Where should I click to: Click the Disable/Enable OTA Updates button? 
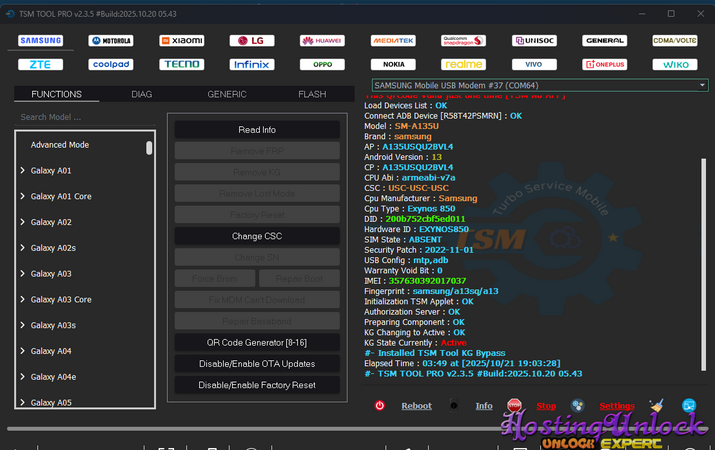pyautogui.click(x=257, y=364)
